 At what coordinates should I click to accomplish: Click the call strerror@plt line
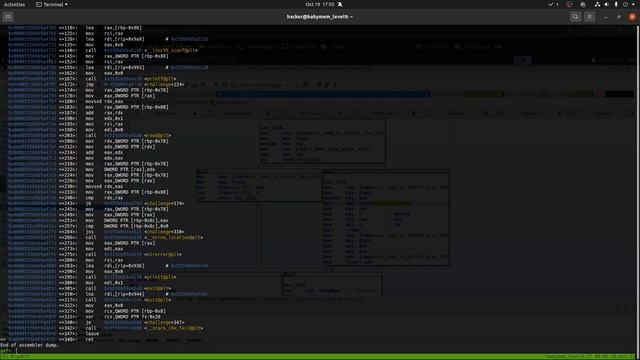coord(95,254)
